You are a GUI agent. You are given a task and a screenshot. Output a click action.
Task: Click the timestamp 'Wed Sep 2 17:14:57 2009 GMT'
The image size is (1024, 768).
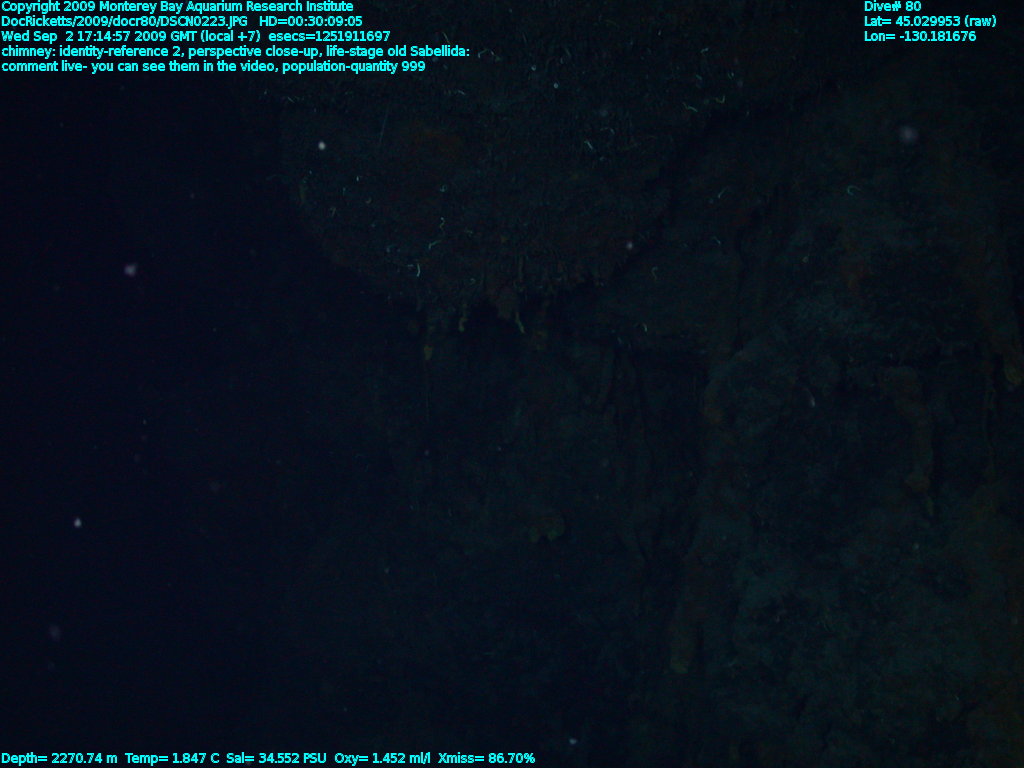[x=99, y=37]
